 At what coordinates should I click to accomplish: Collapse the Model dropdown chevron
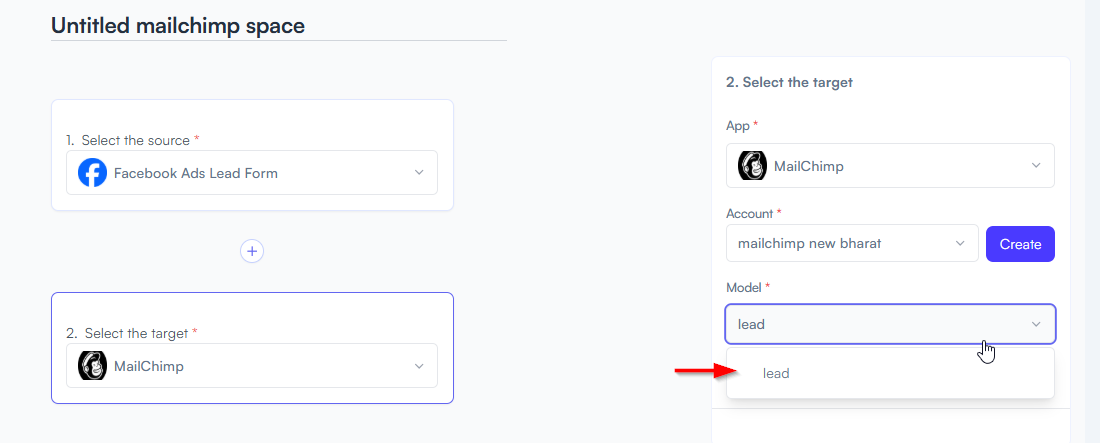1036,324
